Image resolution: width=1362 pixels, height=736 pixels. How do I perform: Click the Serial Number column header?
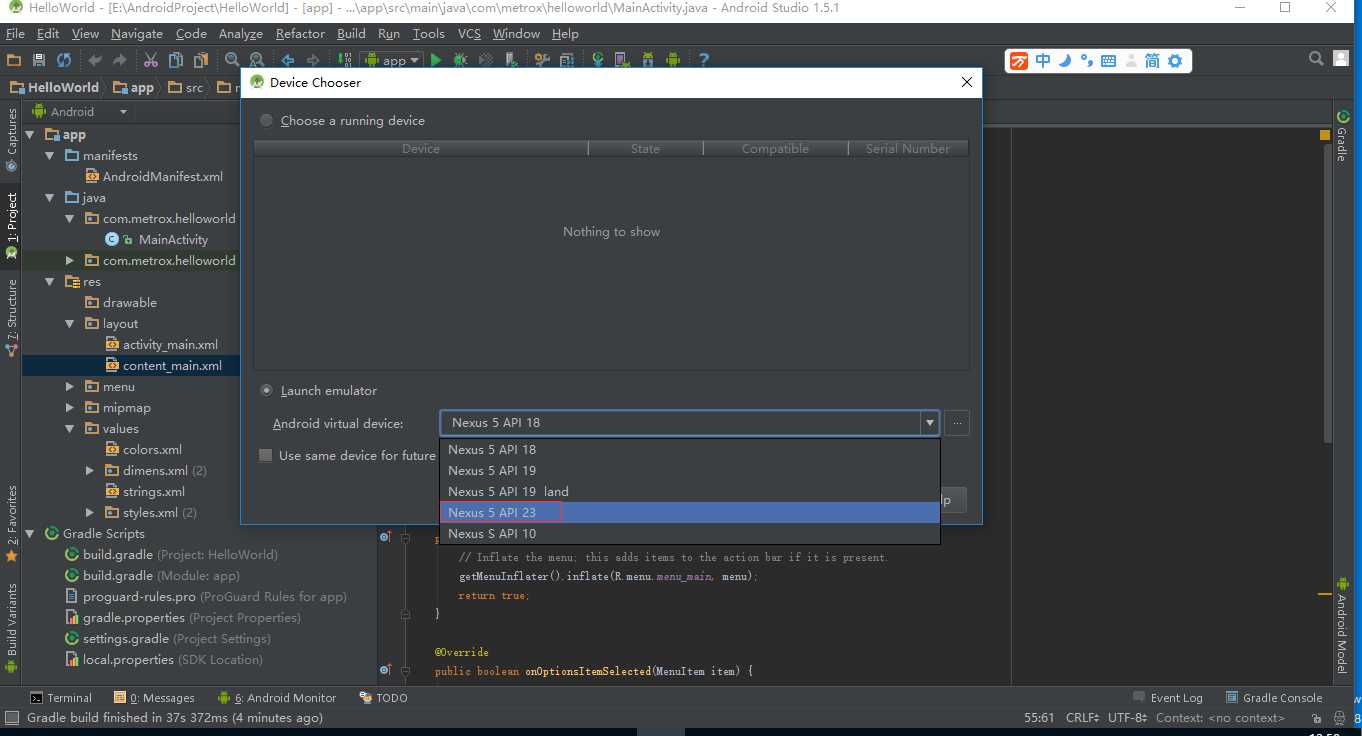[908, 148]
